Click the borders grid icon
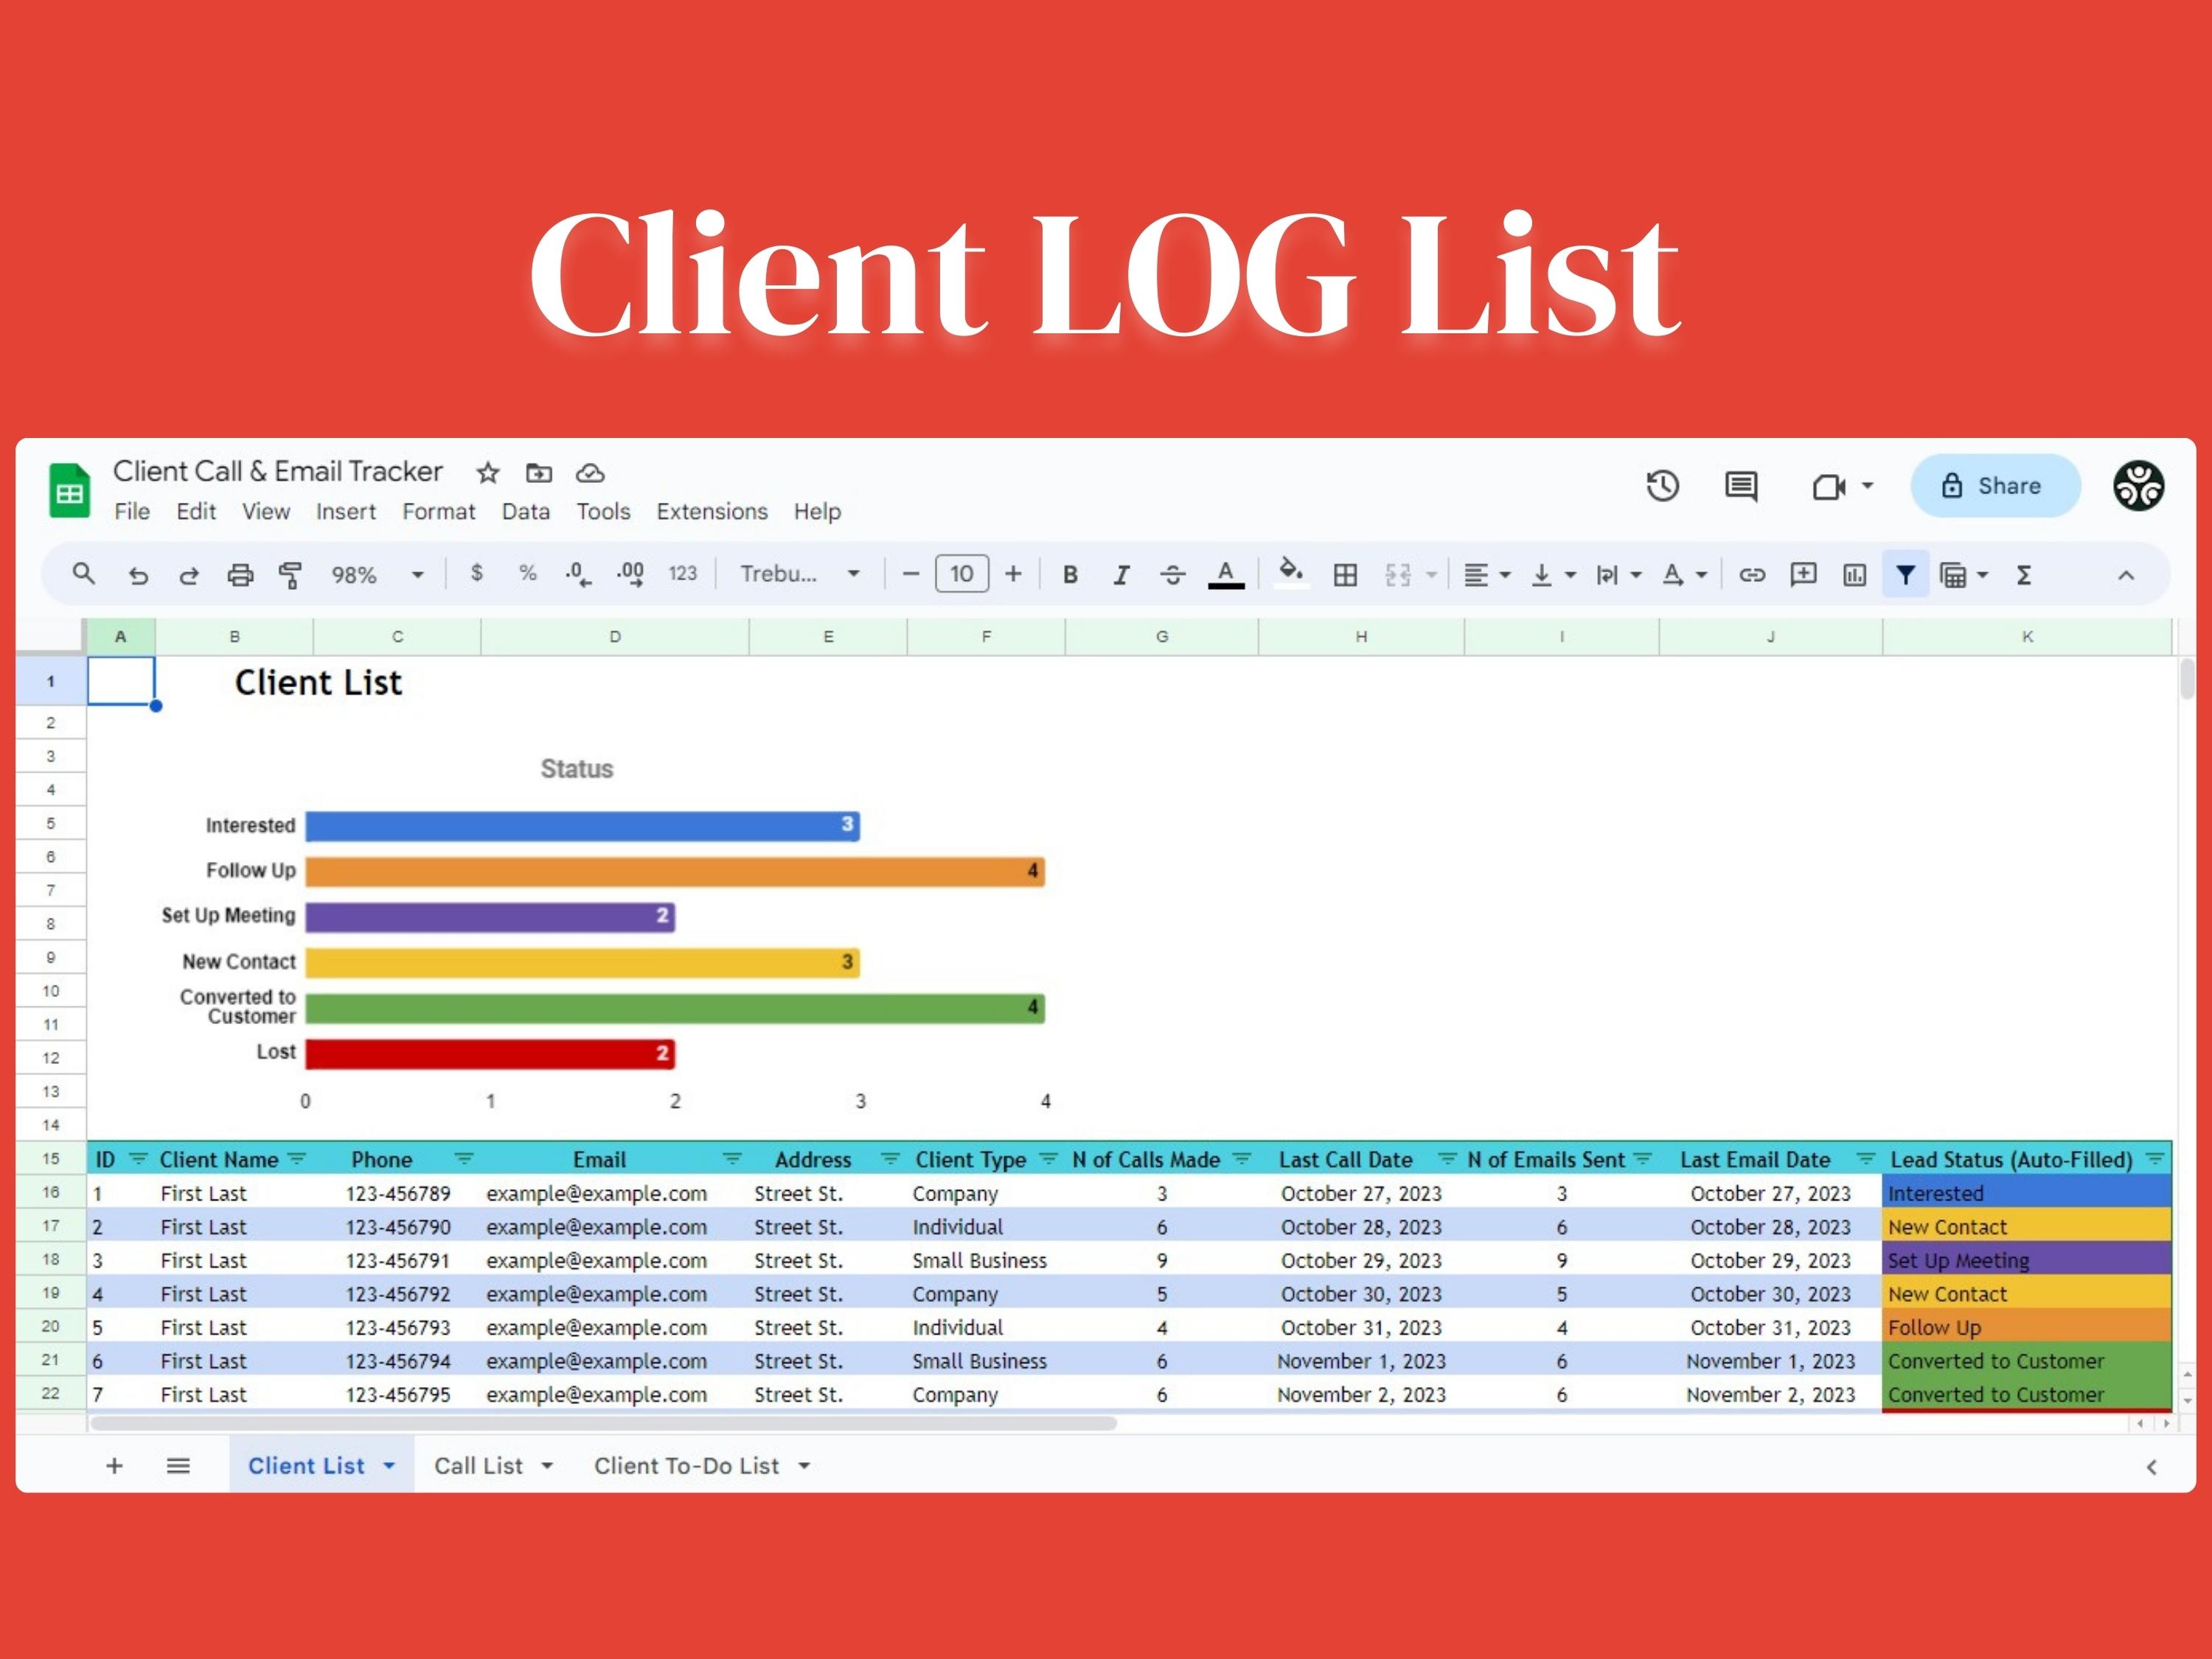This screenshot has height=1659, width=2212. coord(1345,575)
